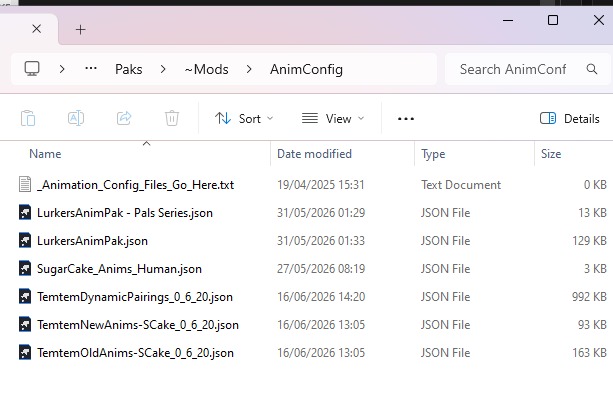
Task: Select LurkersAnimPak.json file
Action: coord(92,241)
